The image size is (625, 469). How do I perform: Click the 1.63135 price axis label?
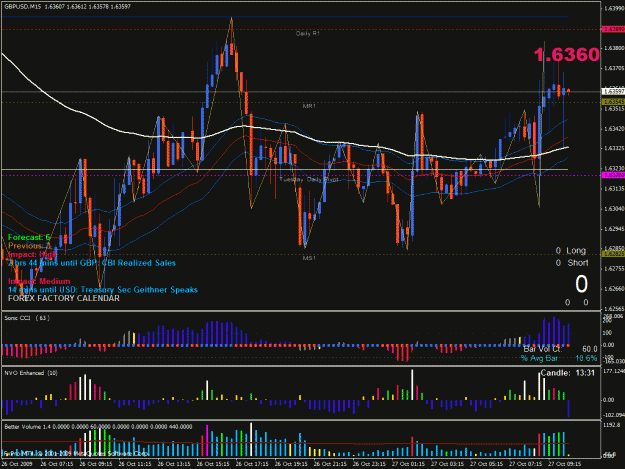coord(614,188)
